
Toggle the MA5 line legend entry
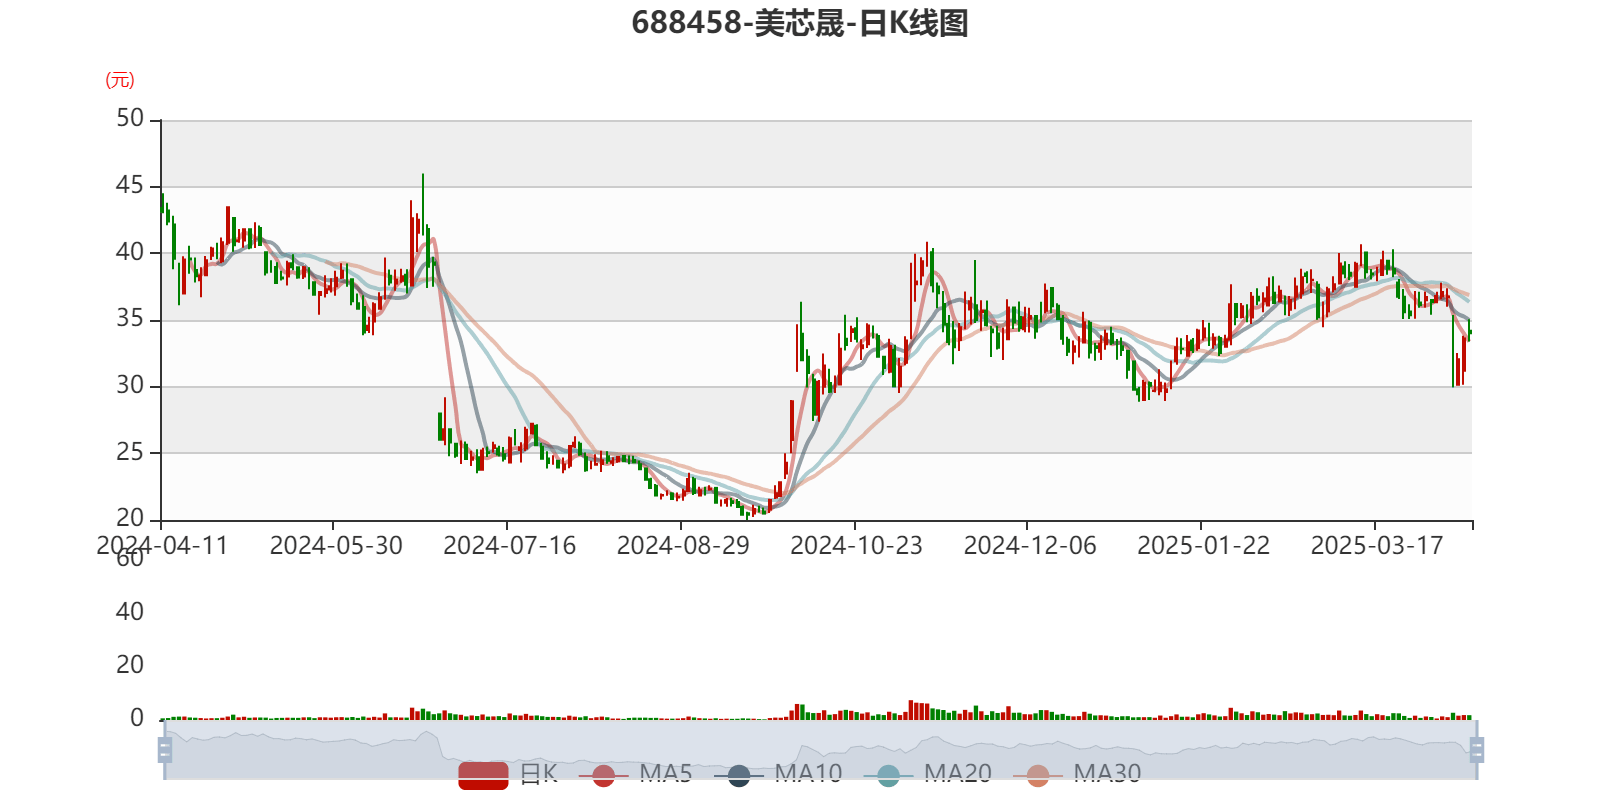635,774
